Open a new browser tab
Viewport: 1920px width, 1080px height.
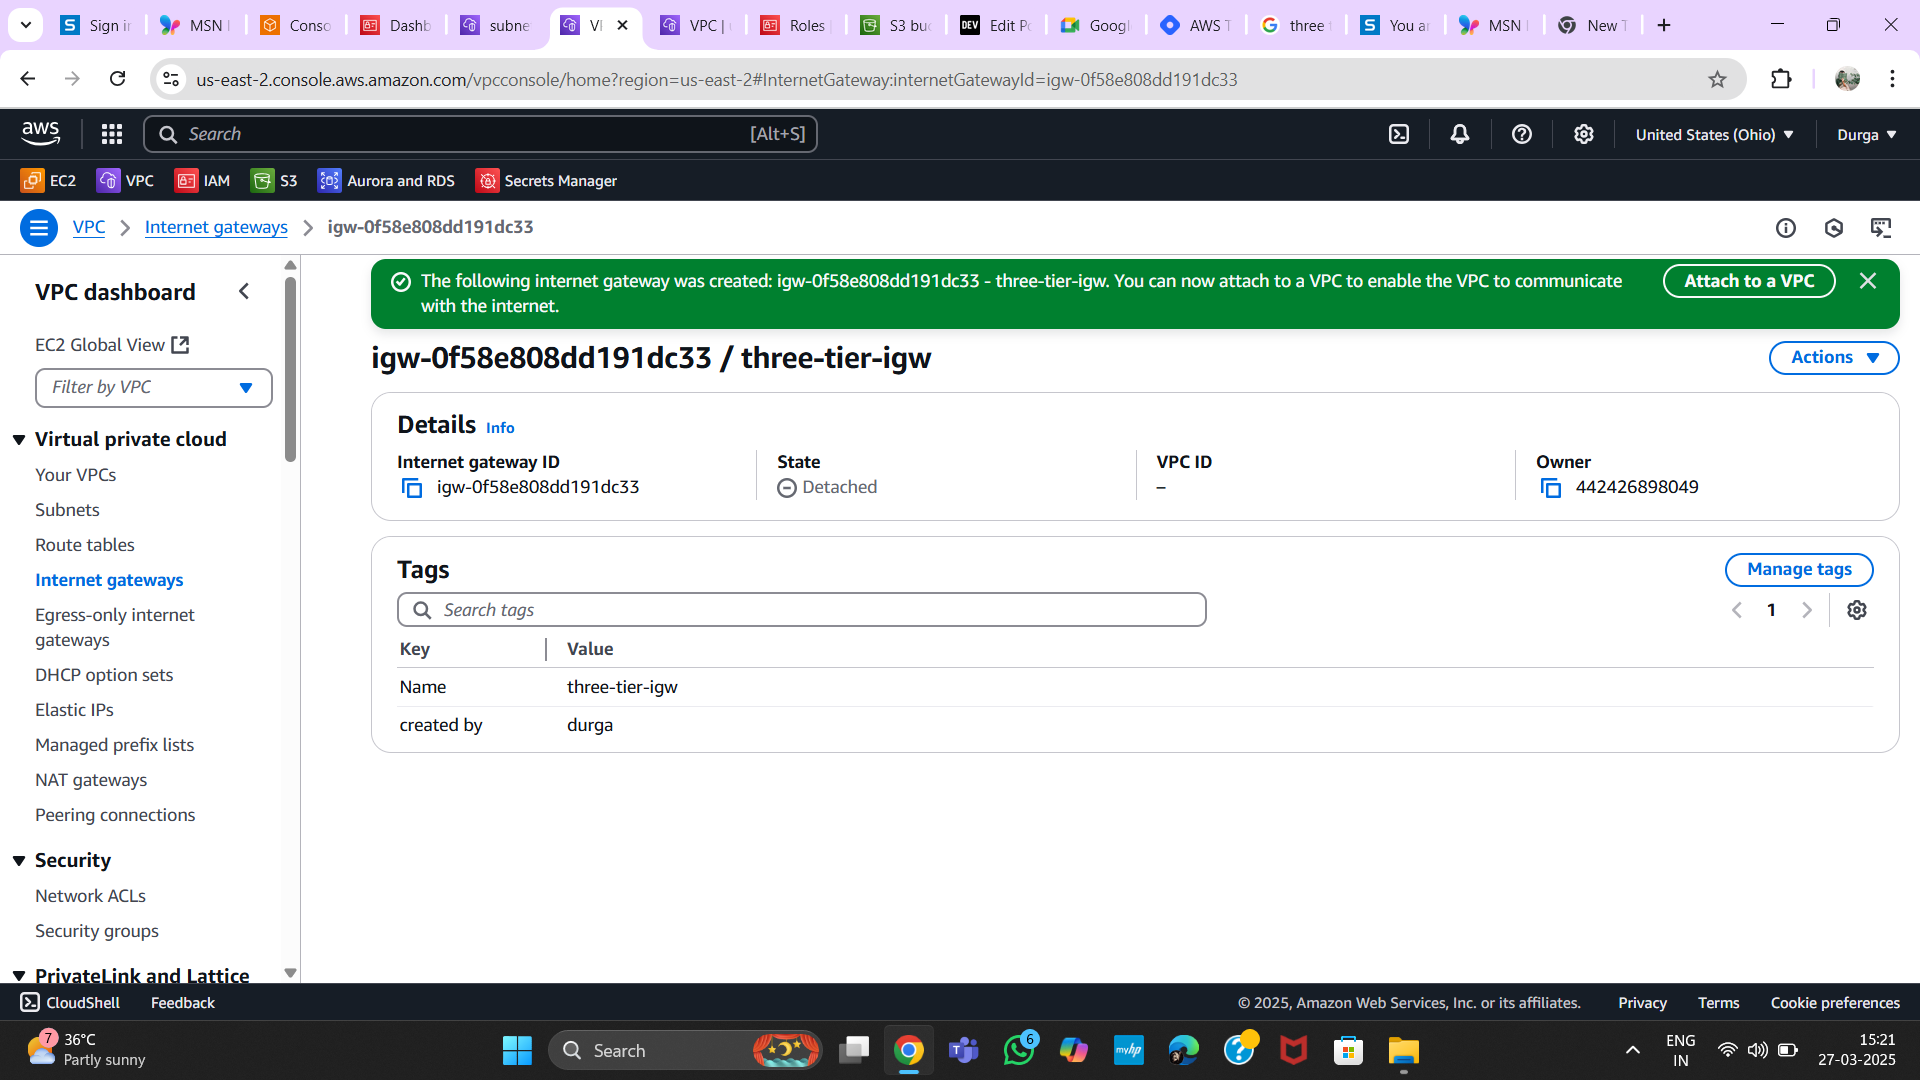pos(1664,25)
